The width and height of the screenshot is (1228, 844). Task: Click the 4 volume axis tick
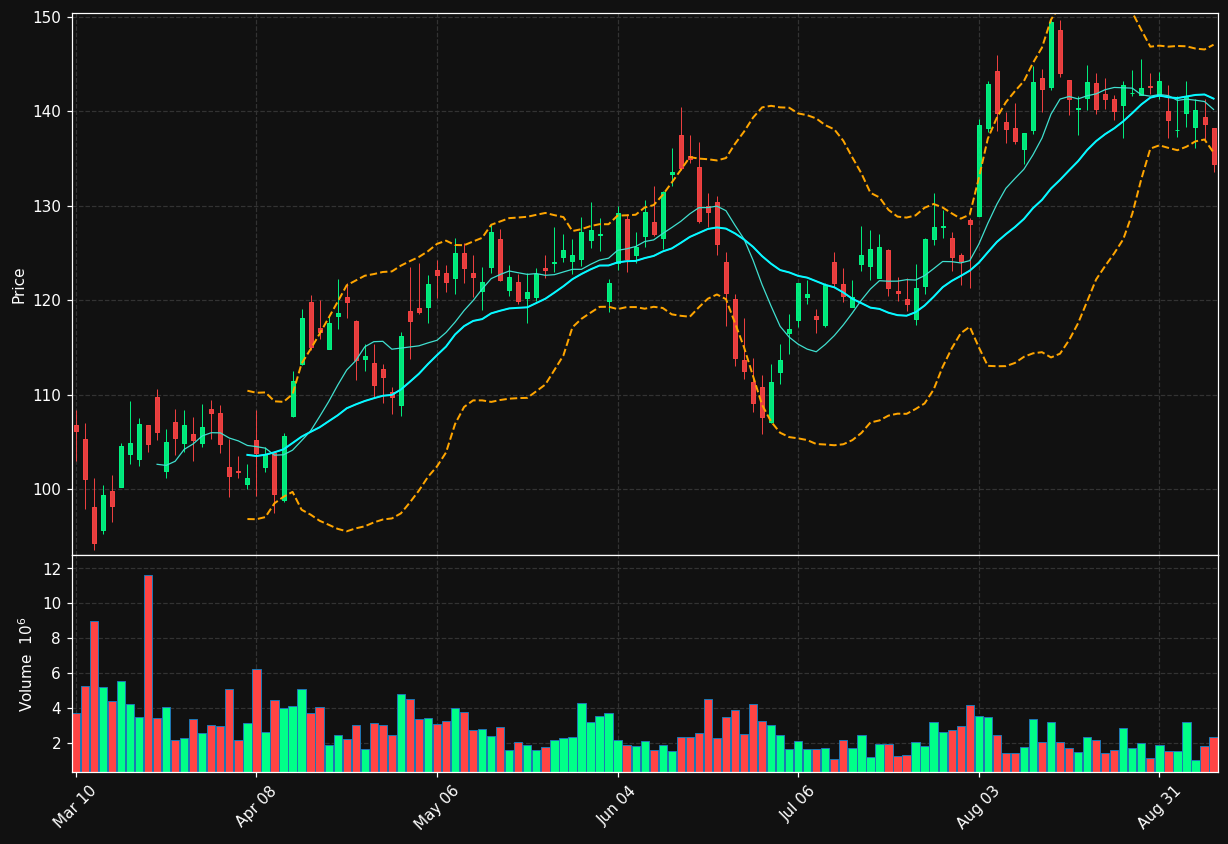(x=58, y=709)
